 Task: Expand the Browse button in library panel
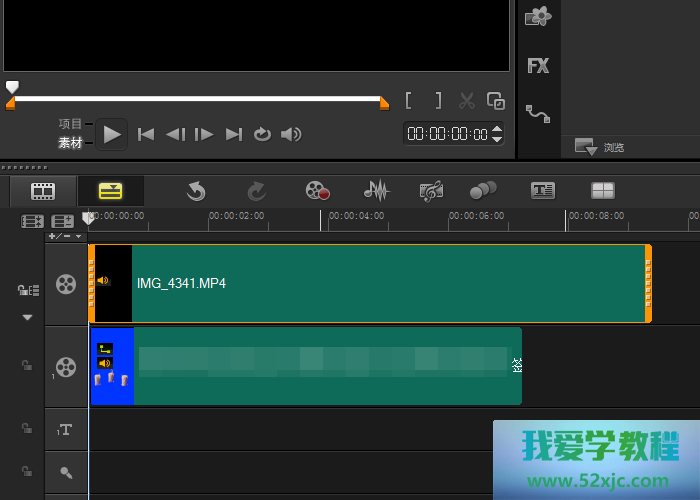[x=586, y=146]
